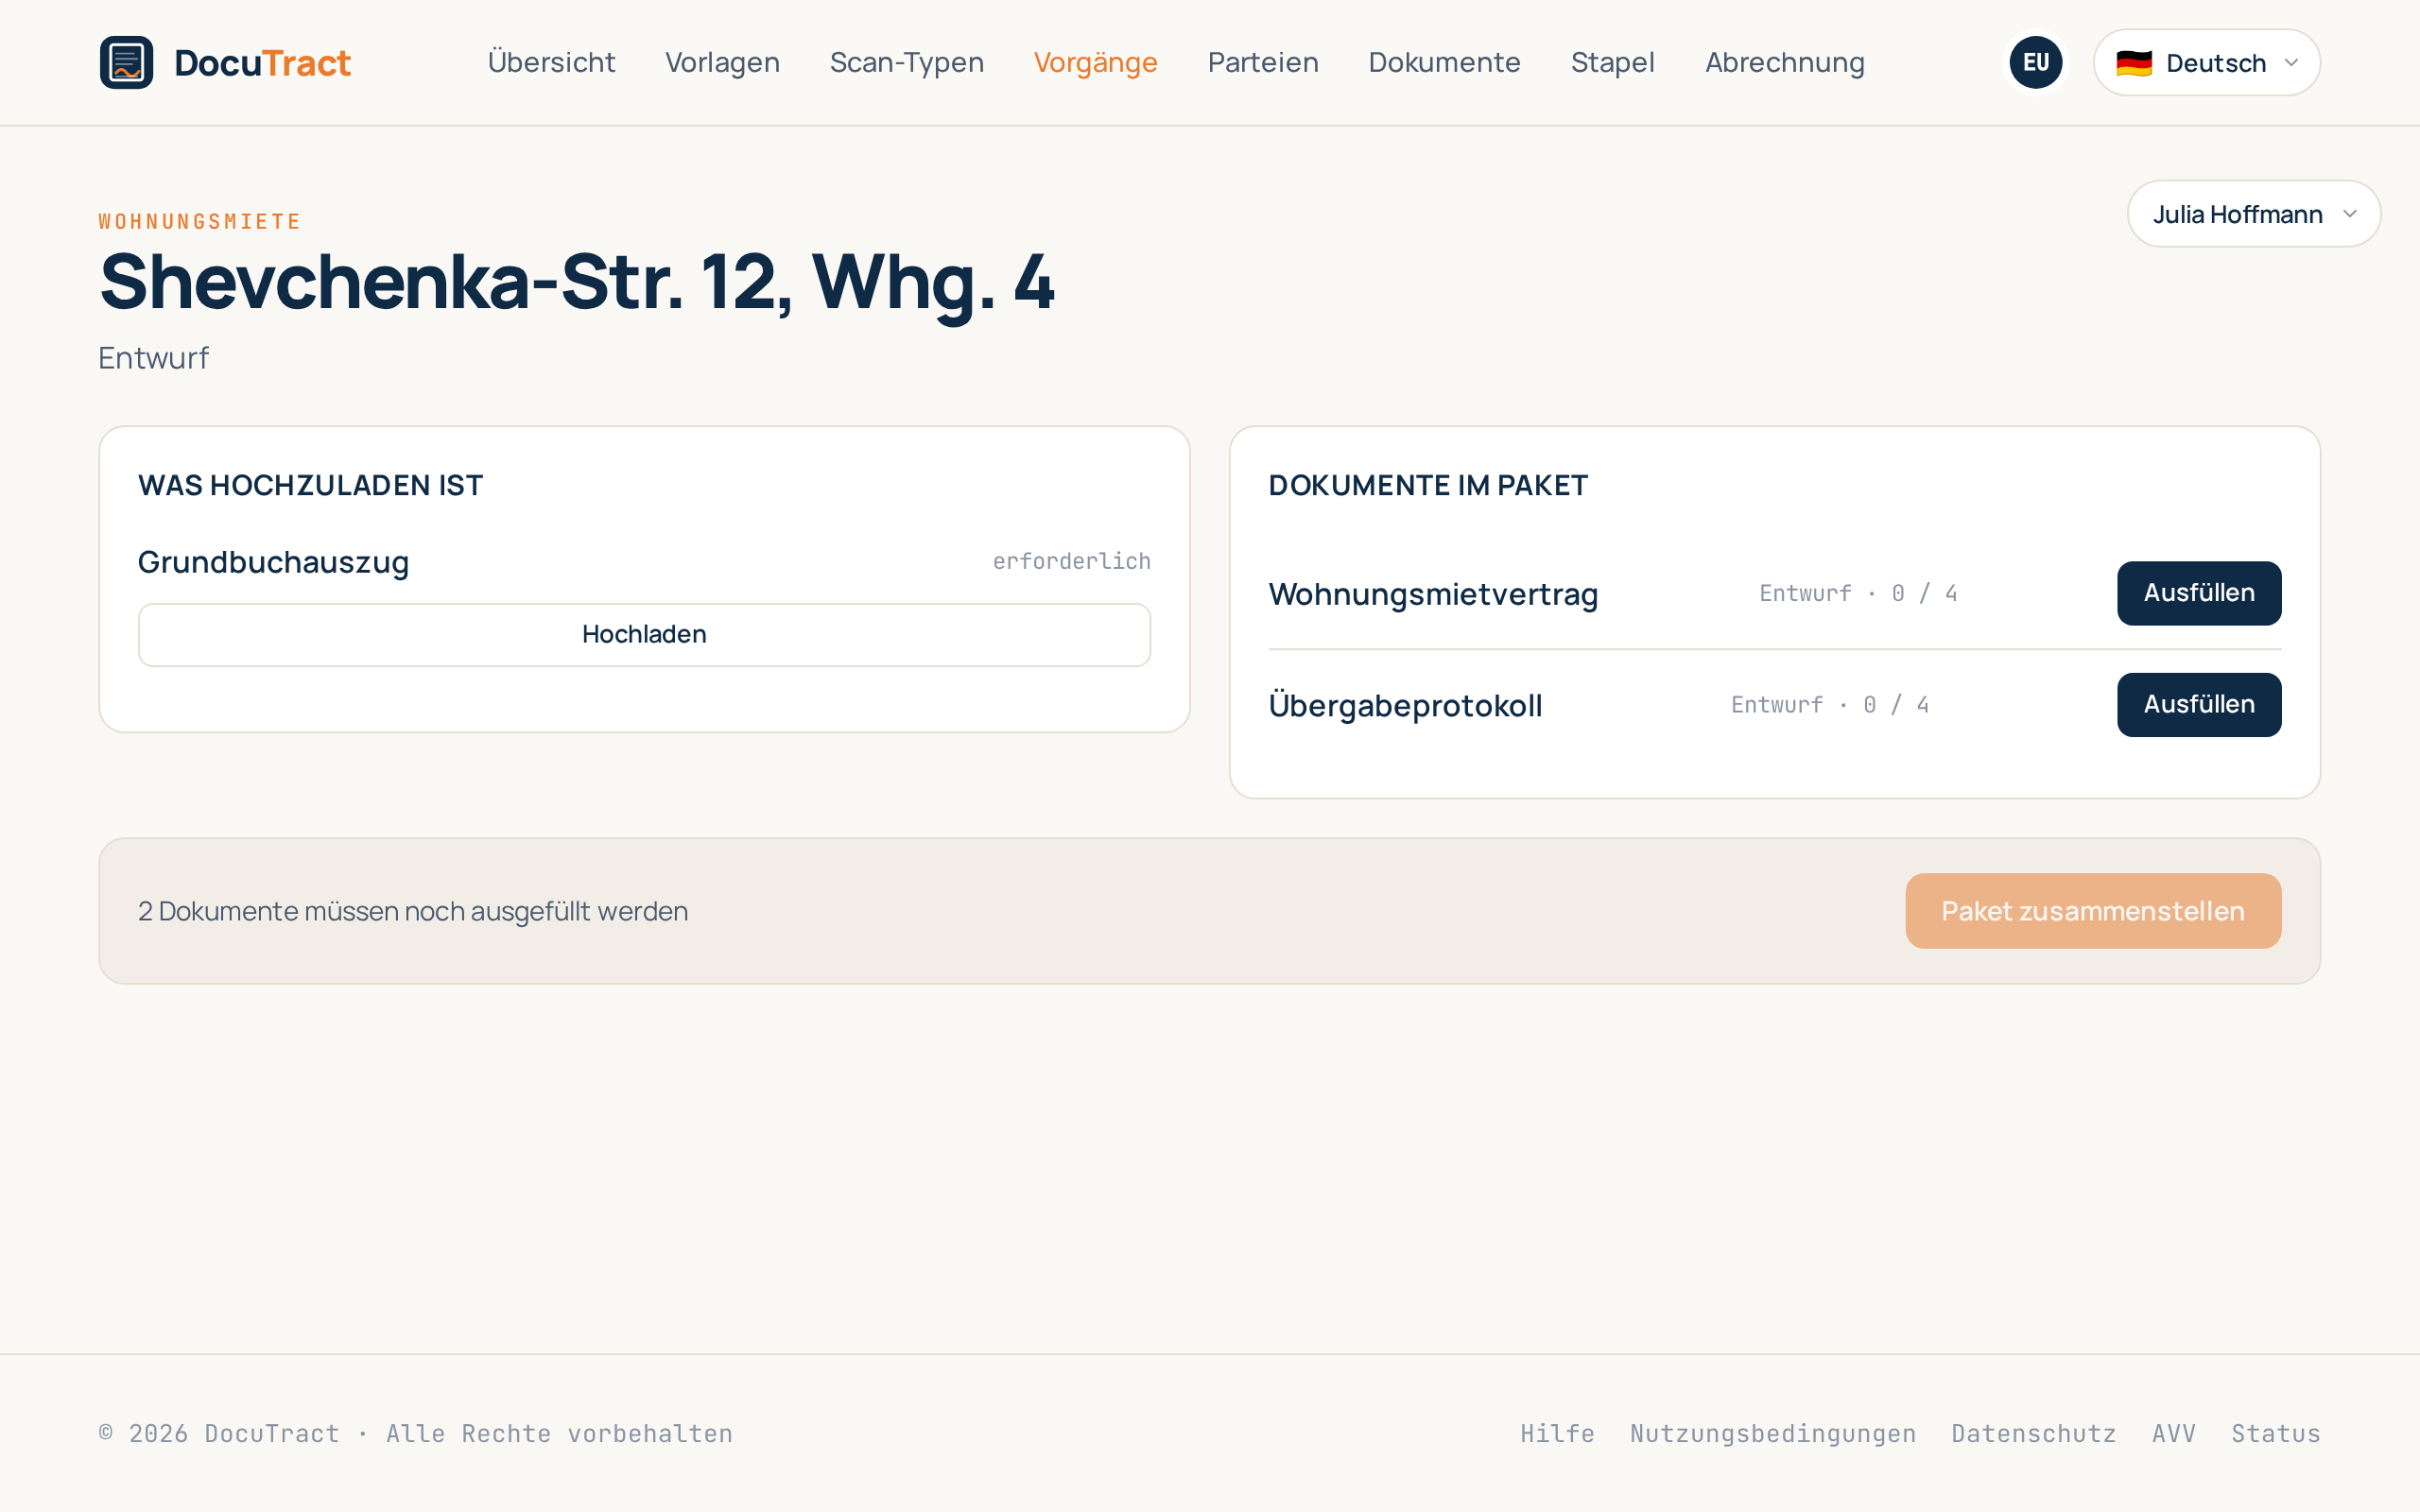Go to Übersicht
2420x1512 pixels.
[x=551, y=62]
